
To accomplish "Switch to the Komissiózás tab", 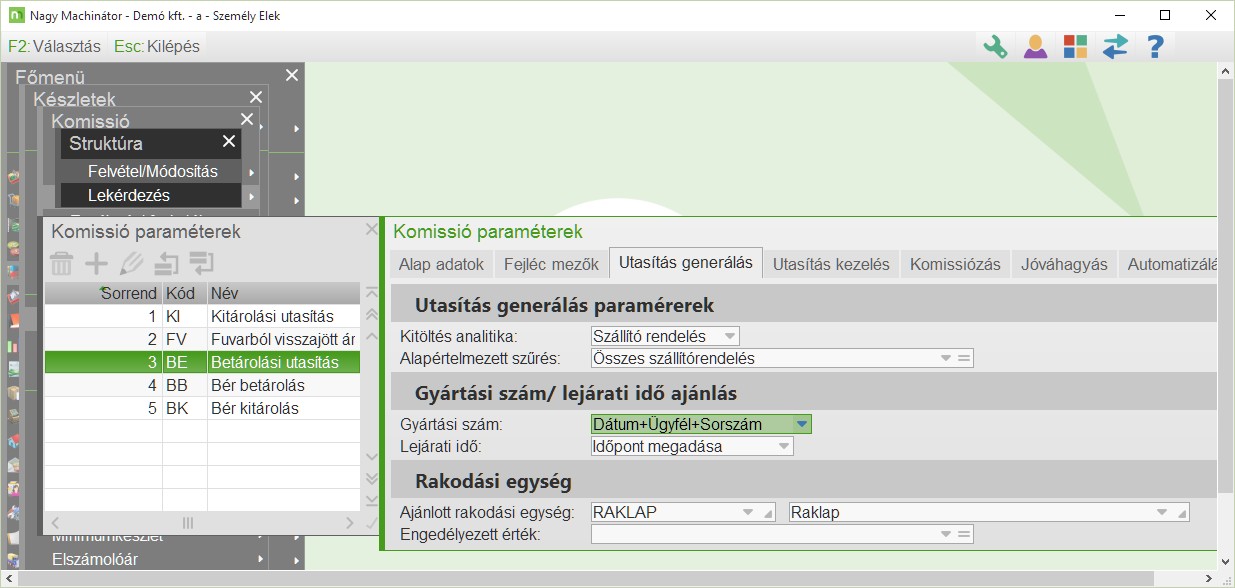I will 955,265.
